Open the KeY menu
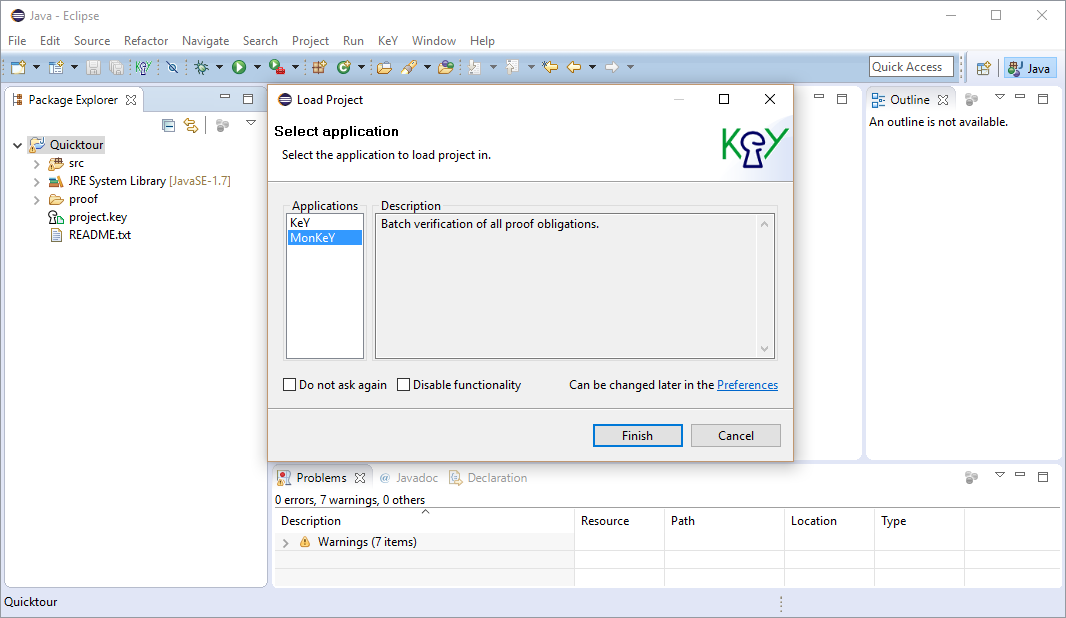Screen dimensions: 1066x618 pyautogui.click(x=388, y=41)
